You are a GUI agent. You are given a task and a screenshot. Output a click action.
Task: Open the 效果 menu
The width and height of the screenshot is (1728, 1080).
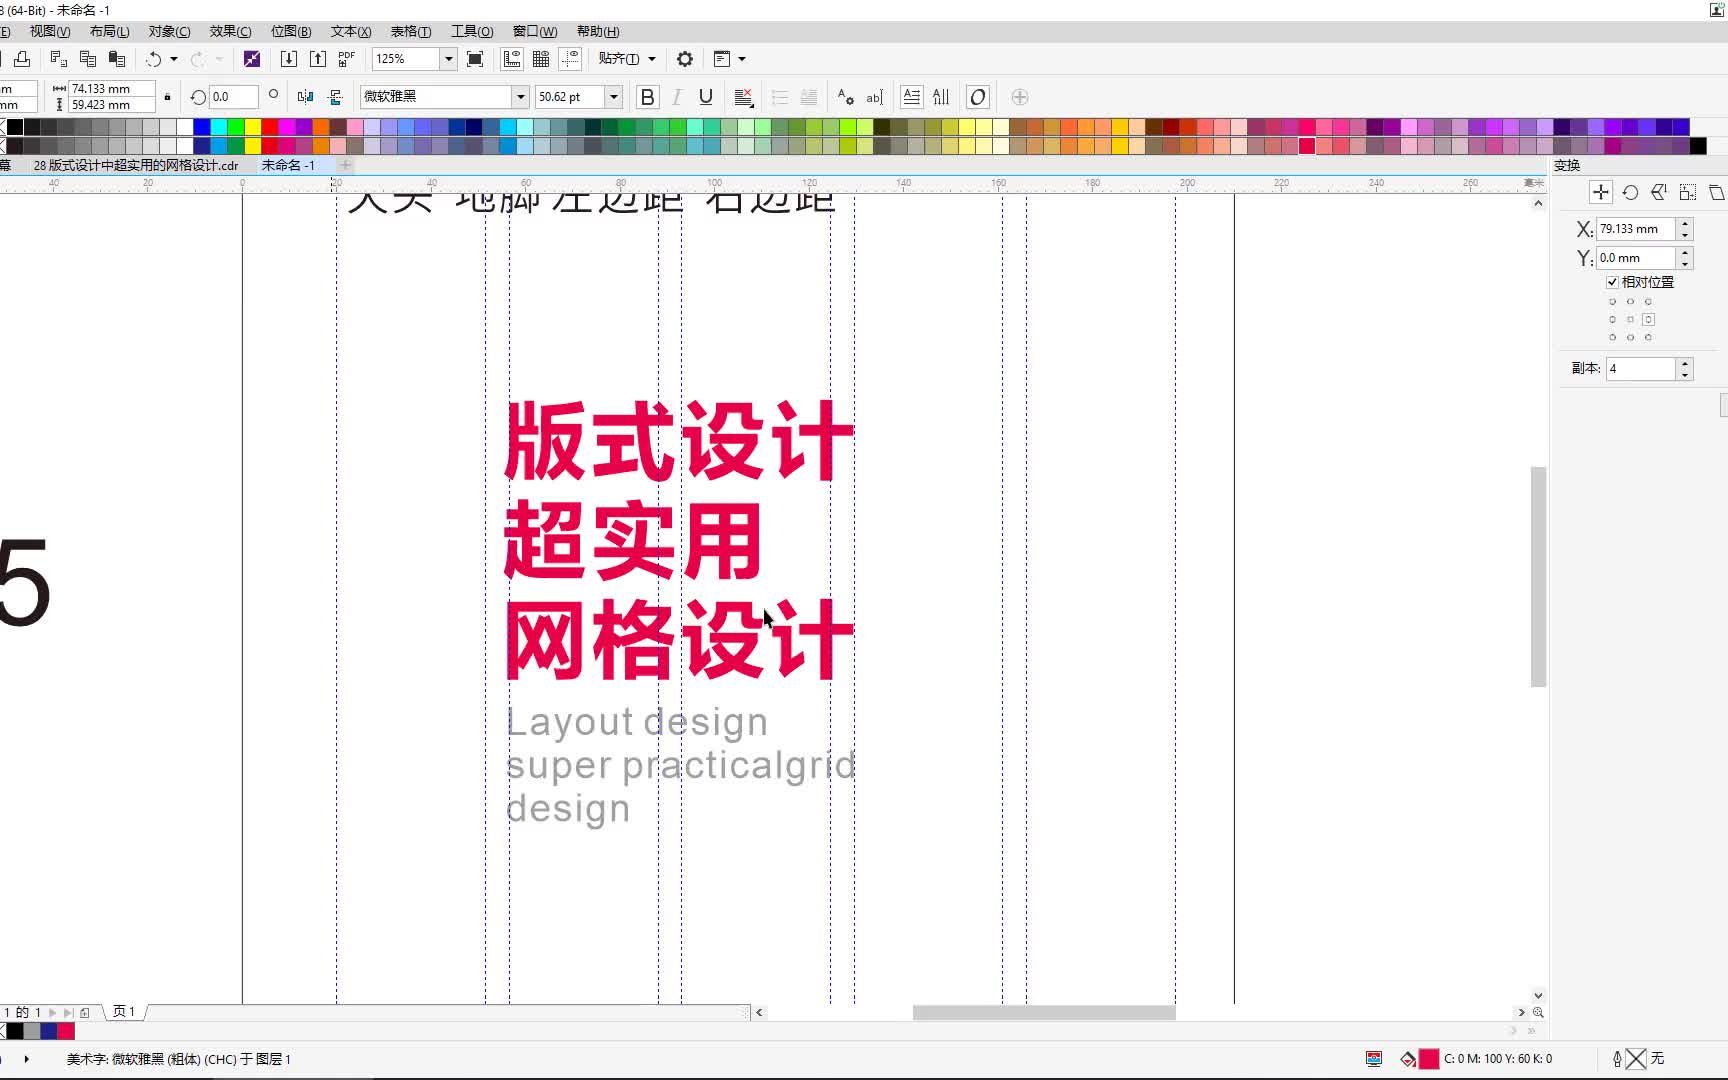pos(230,32)
